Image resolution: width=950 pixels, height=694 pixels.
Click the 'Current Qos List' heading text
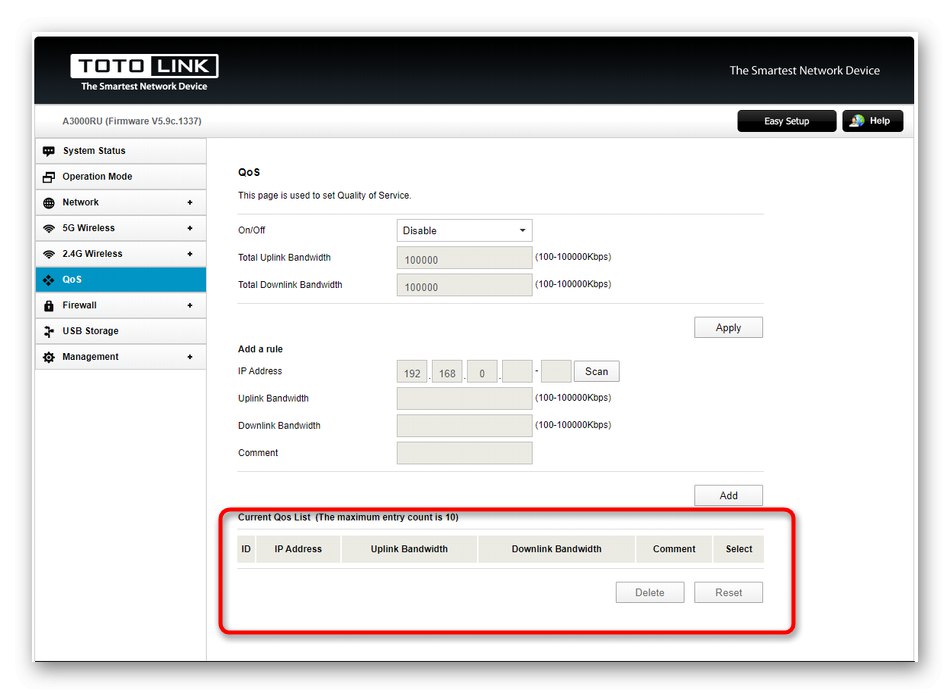274,518
